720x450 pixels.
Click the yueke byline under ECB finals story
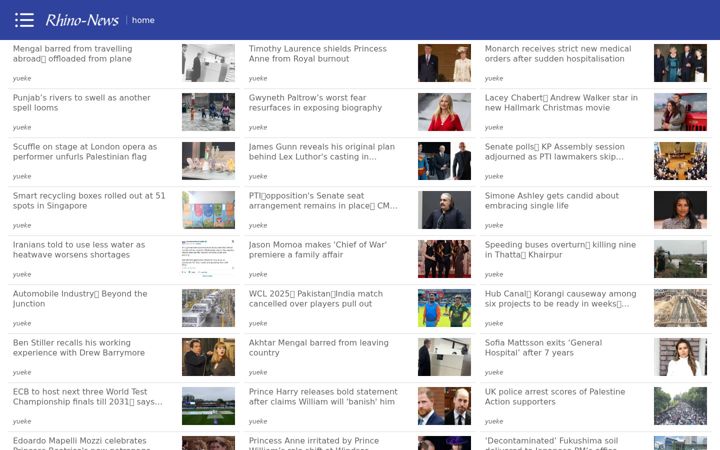pyautogui.click(x=22, y=422)
